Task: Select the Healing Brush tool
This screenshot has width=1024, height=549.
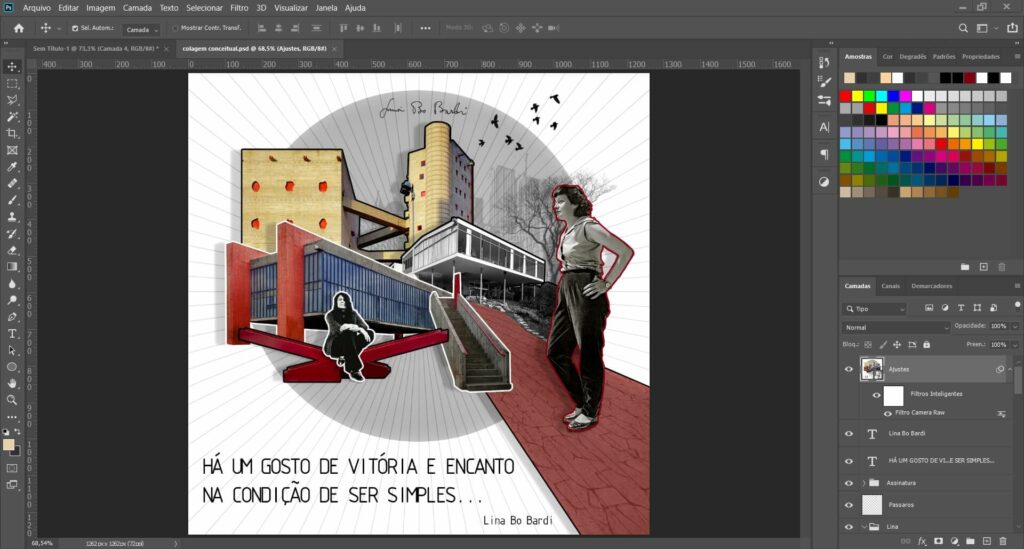Action: [x=12, y=183]
